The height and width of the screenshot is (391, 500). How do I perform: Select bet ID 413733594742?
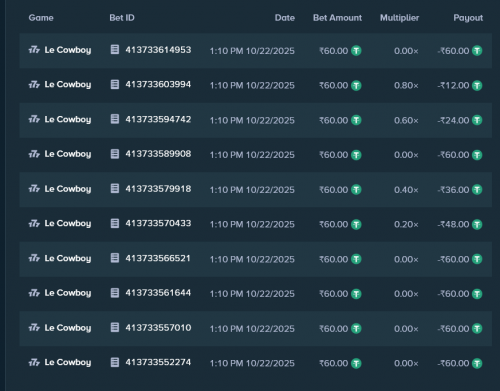point(158,119)
